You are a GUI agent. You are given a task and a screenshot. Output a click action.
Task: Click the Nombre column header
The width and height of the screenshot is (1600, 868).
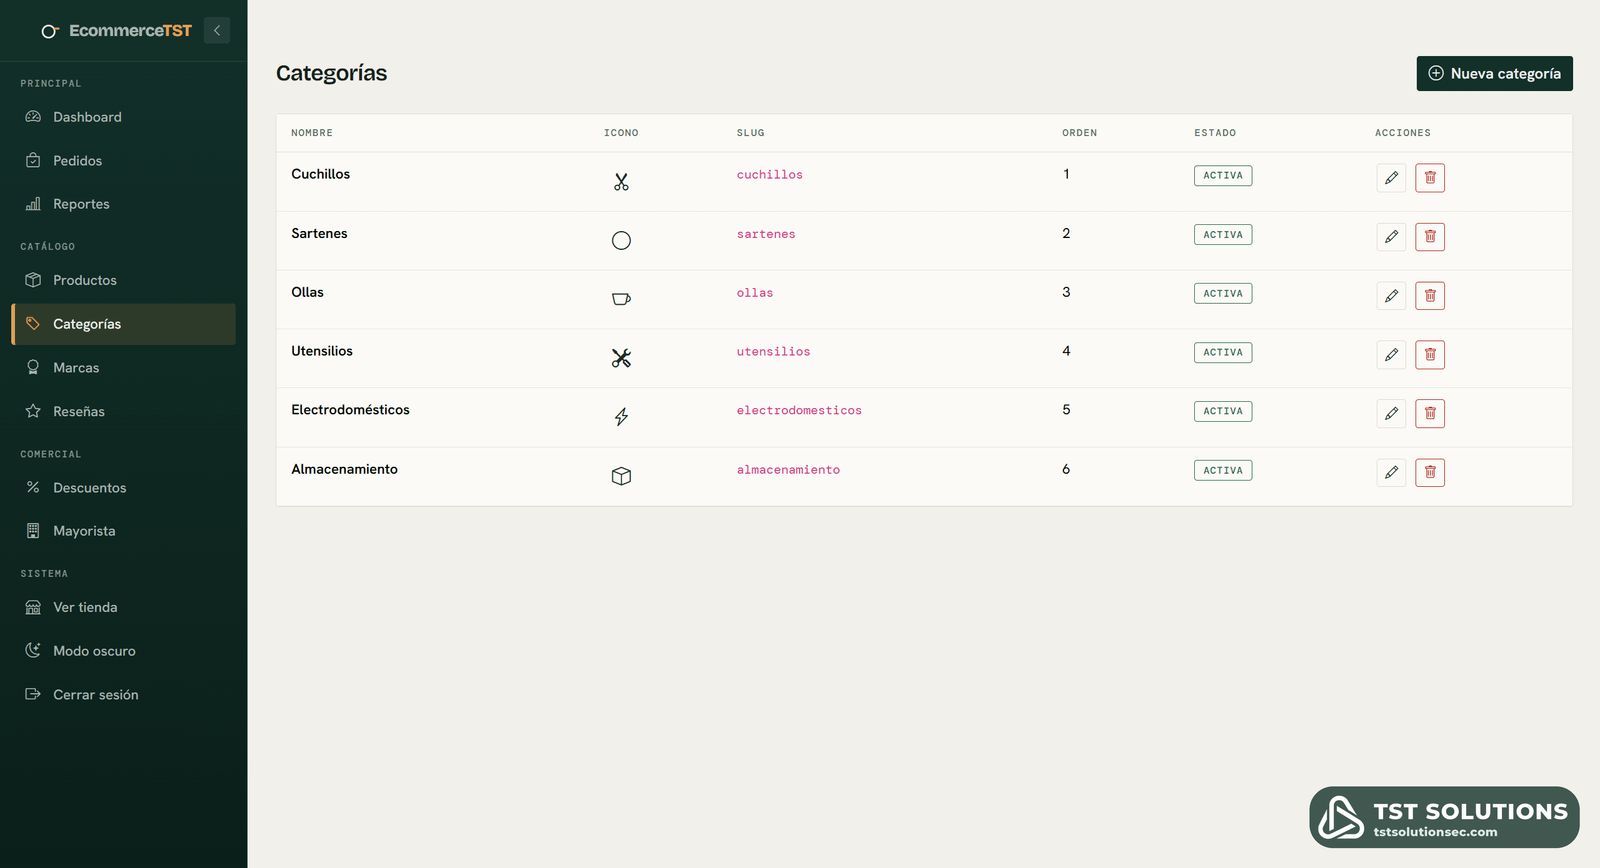coord(312,133)
